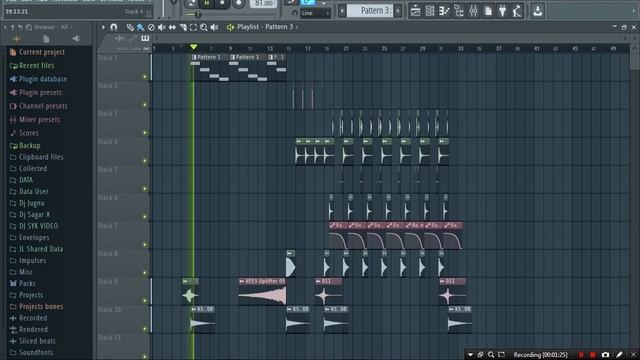Click the transport record button
This screenshot has width=640, height=360.
(x=238, y=3)
